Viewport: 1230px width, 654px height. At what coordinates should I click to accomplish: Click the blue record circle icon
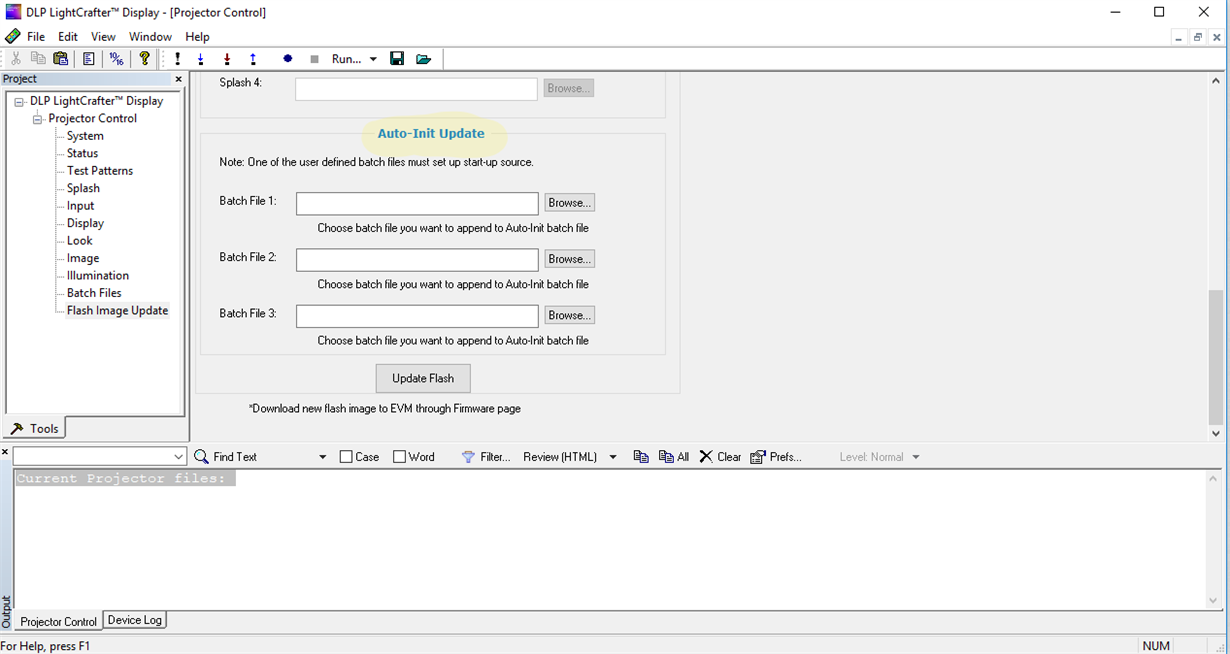tap(287, 59)
